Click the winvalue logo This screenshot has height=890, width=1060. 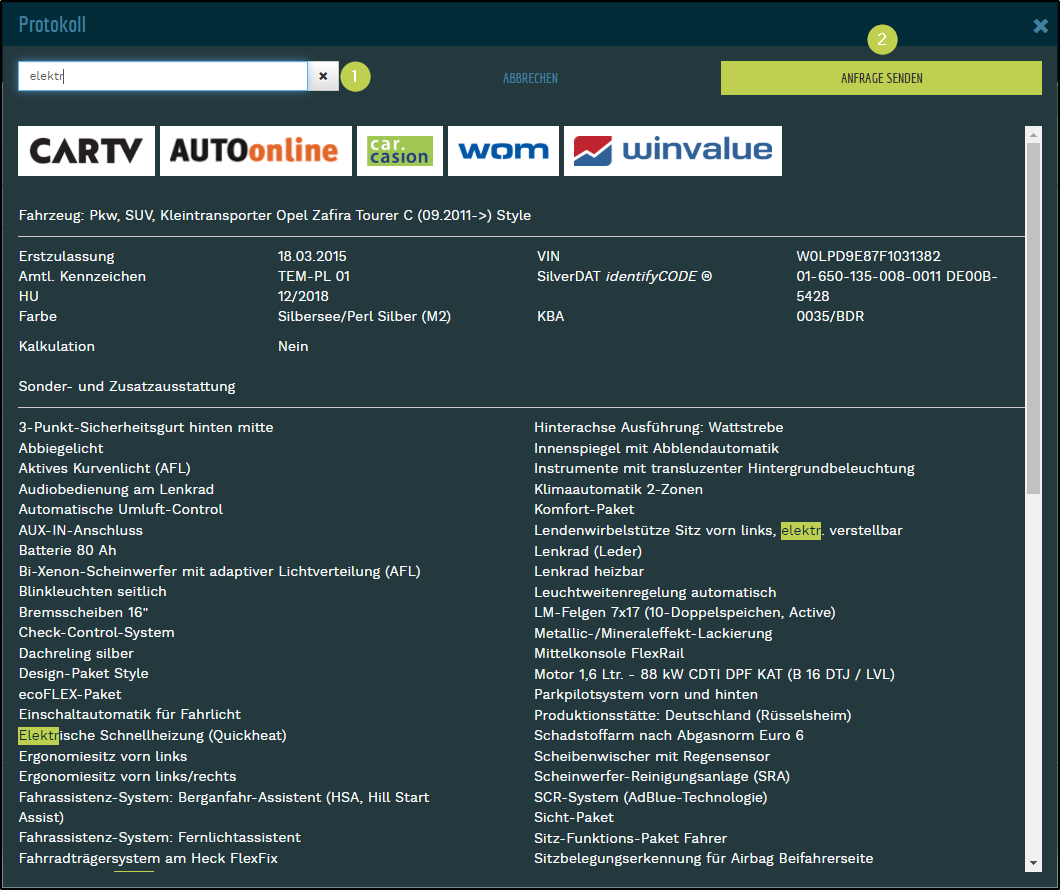tap(672, 151)
